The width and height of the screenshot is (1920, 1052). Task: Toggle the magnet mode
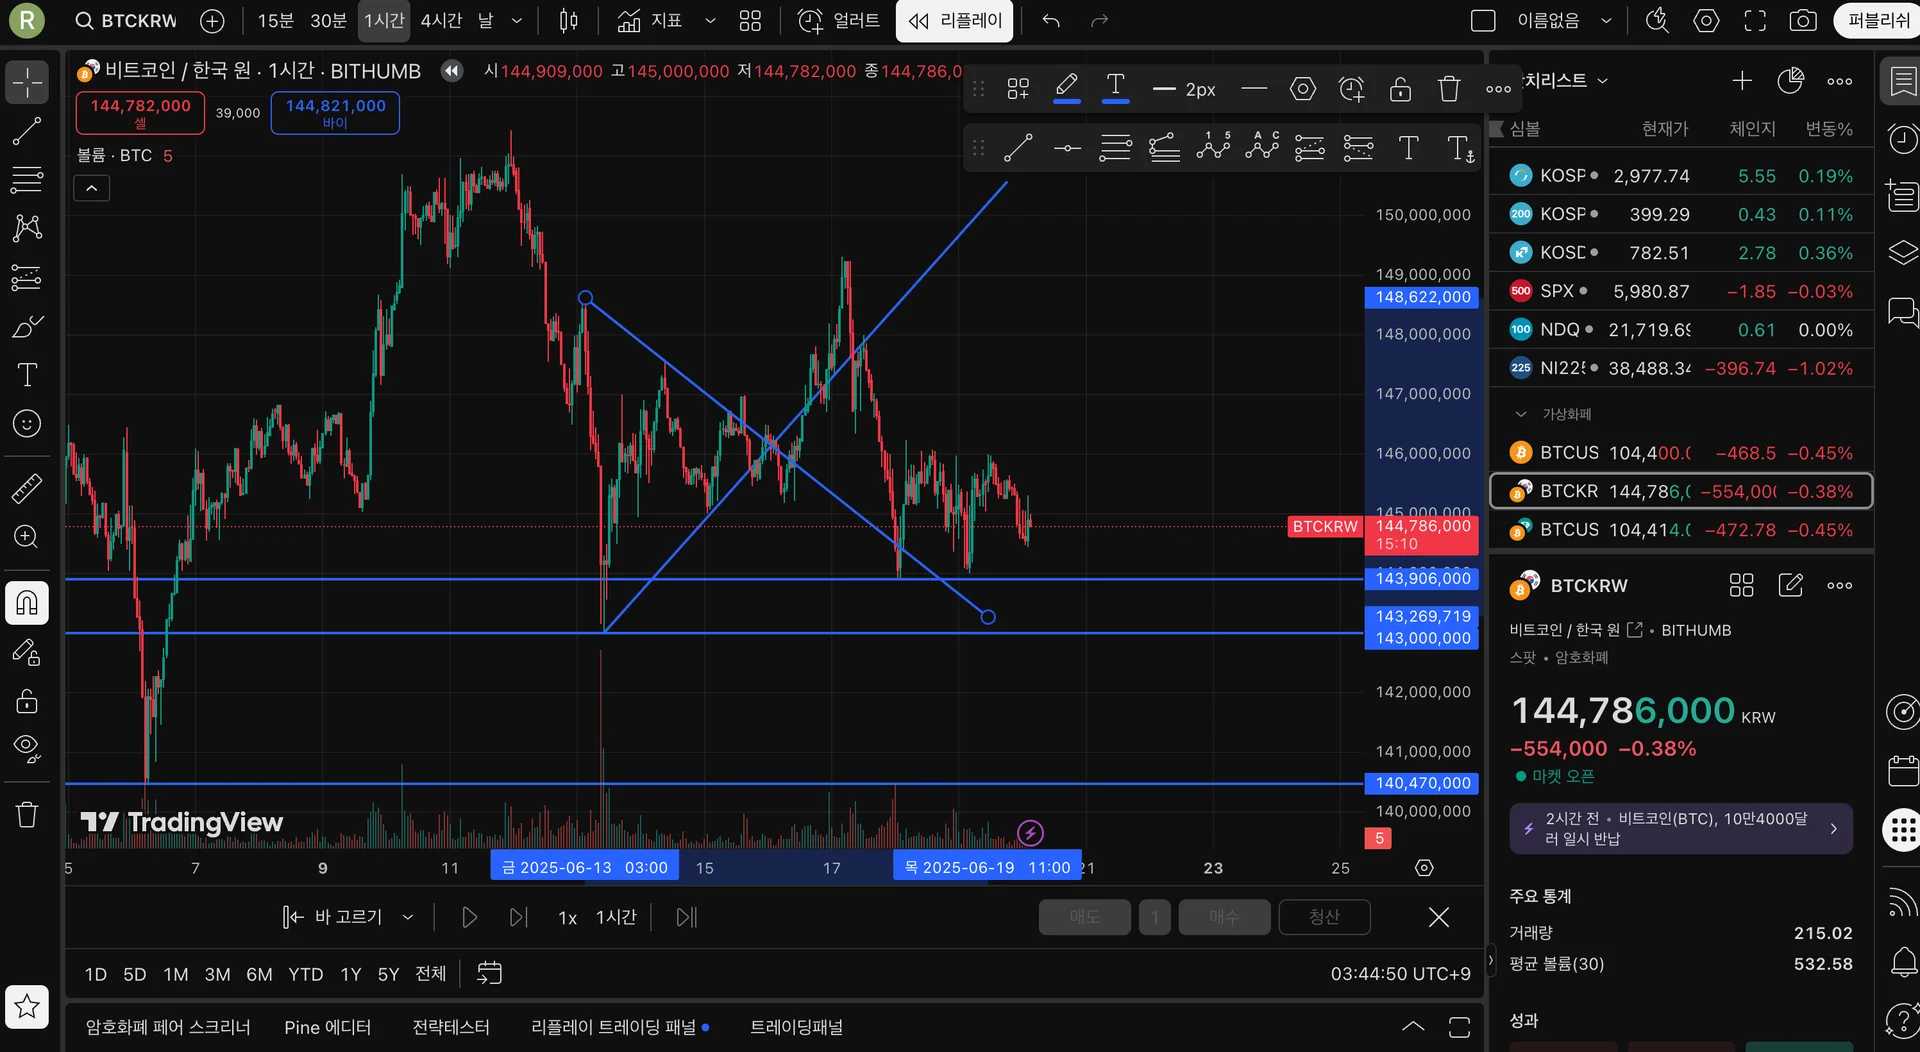point(27,603)
